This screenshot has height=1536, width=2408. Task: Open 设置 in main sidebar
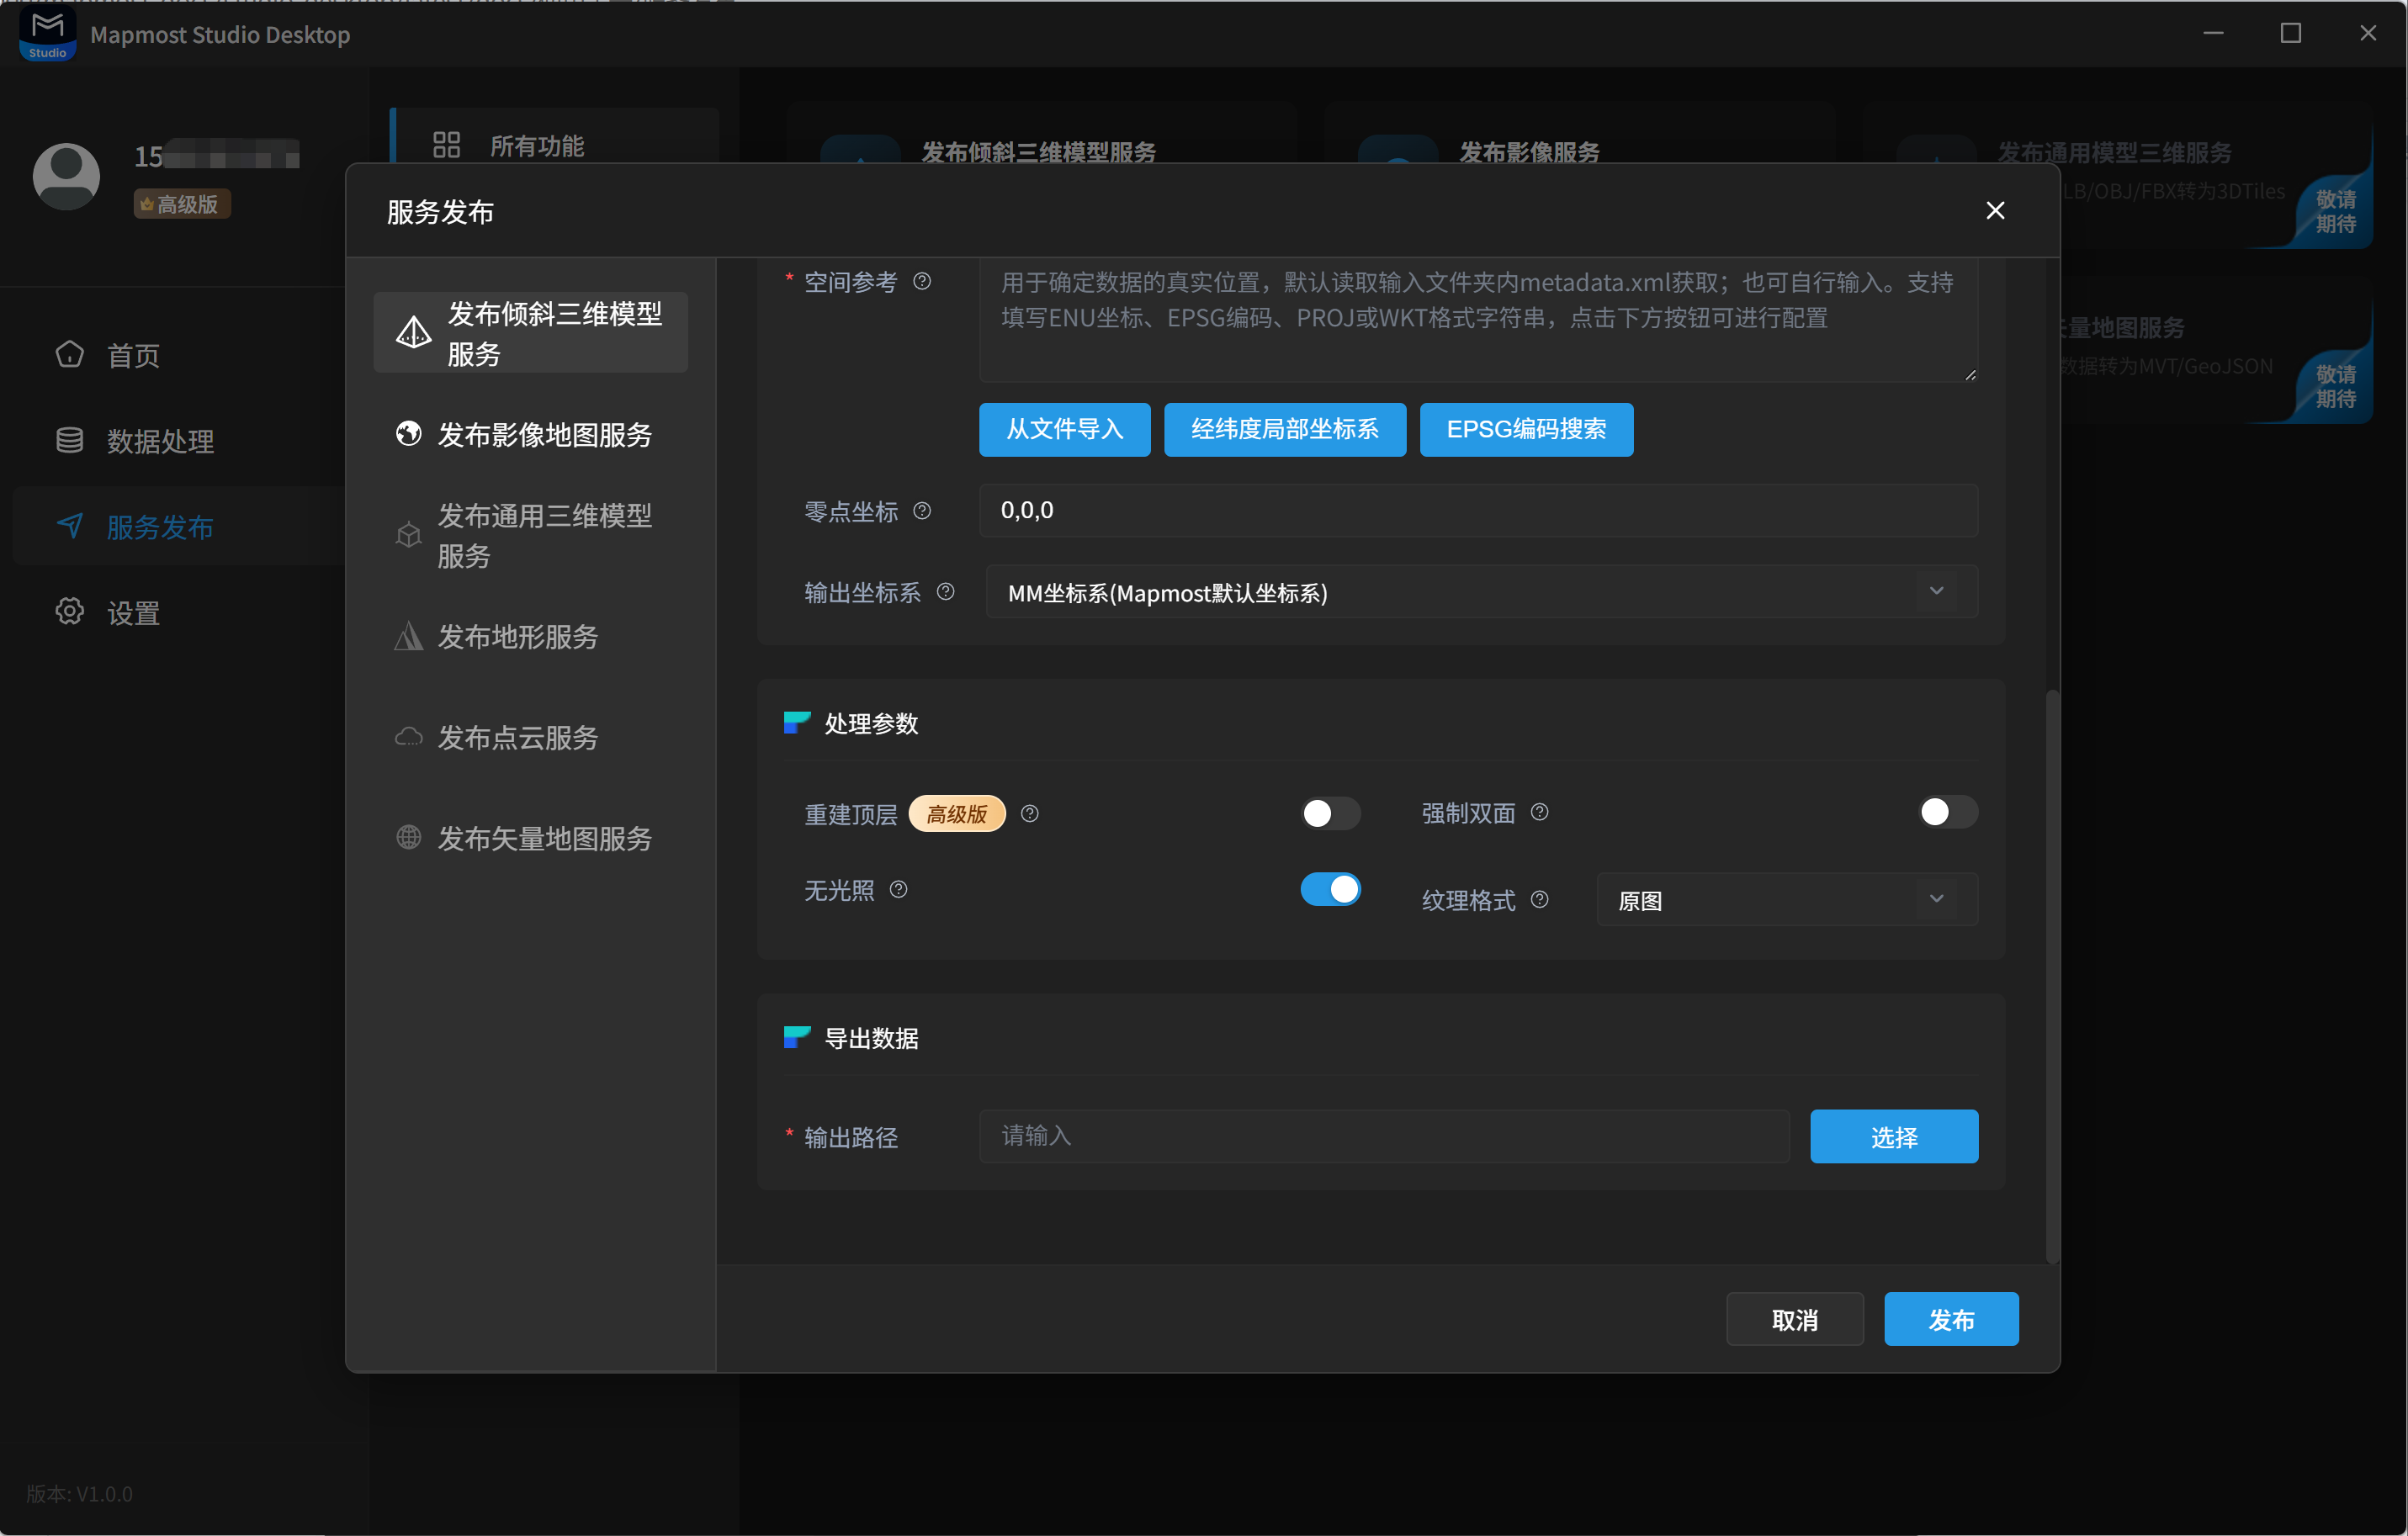(180, 612)
